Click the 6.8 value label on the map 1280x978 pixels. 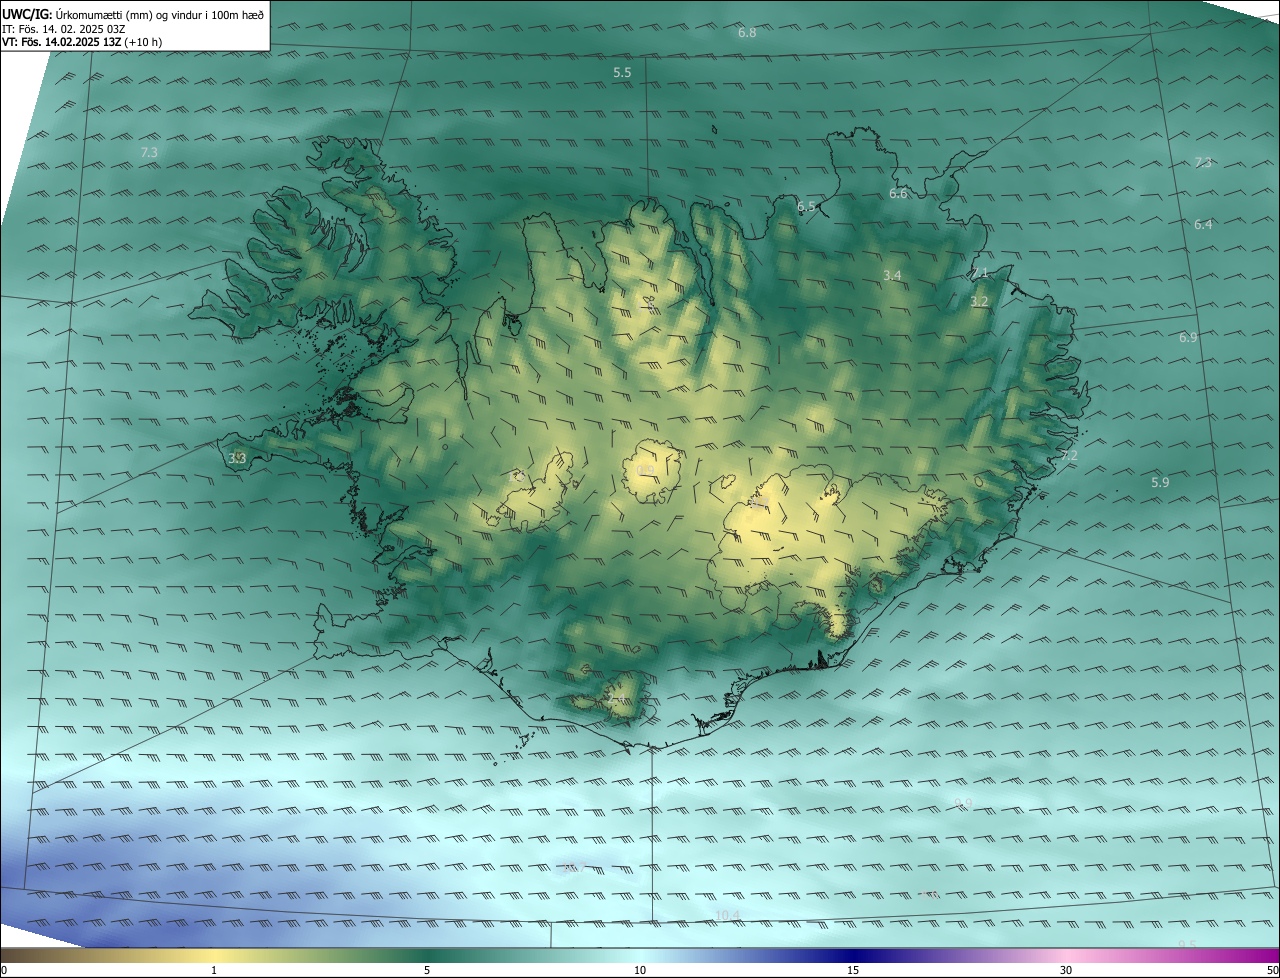[747, 33]
